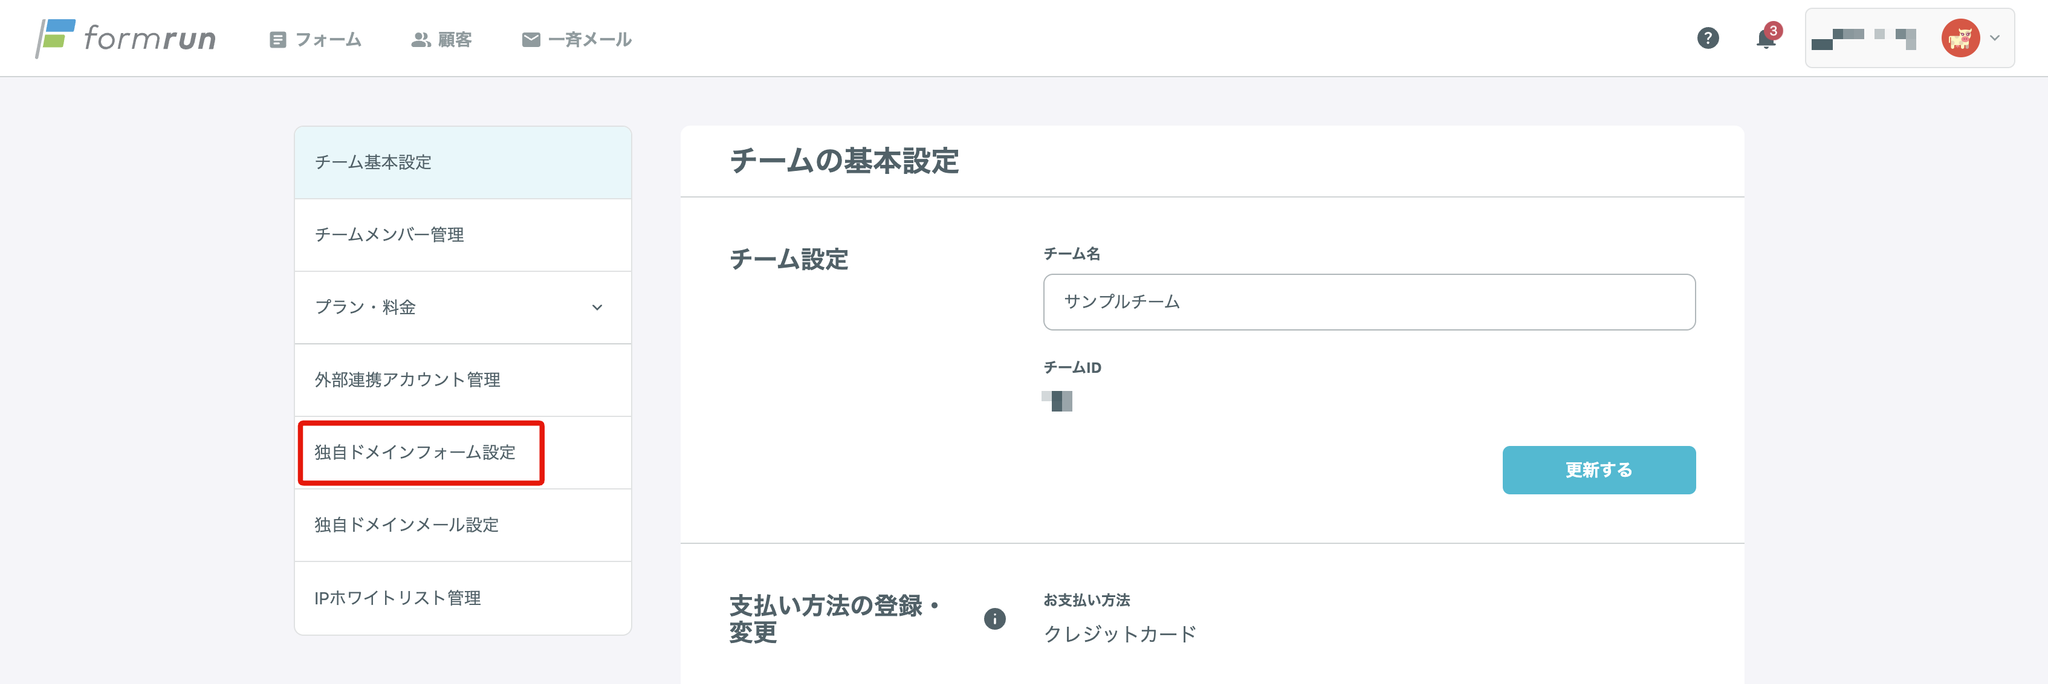Open チームメンバー管理 in the sidebar

click(463, 235)
